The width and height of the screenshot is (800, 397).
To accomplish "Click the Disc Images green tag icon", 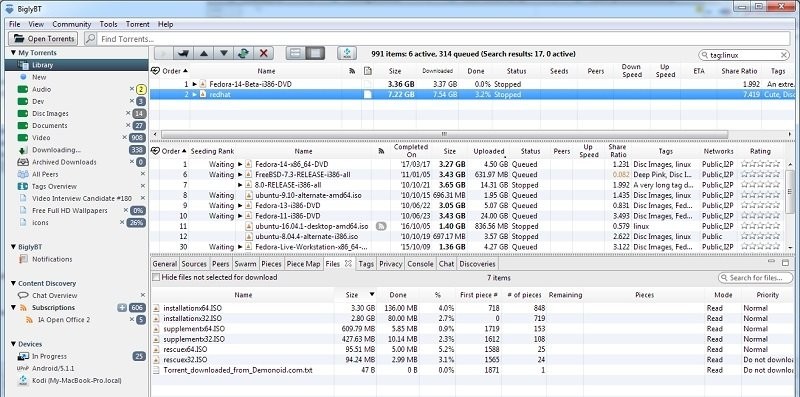I will point(23,113).
